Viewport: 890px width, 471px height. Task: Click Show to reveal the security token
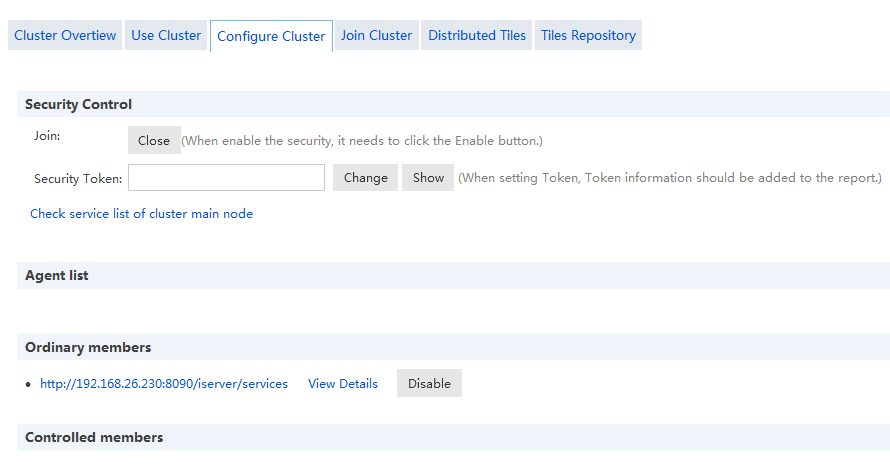pos(428,178)
